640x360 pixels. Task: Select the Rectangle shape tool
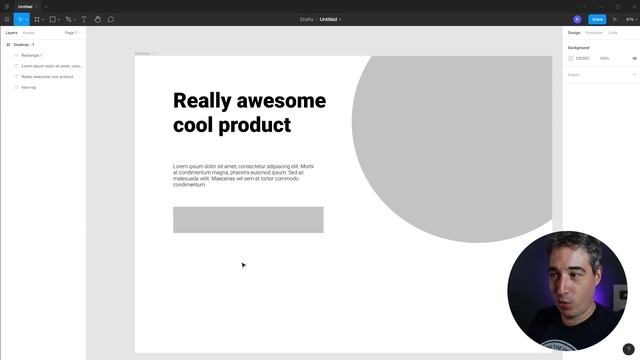click(52, 19)
